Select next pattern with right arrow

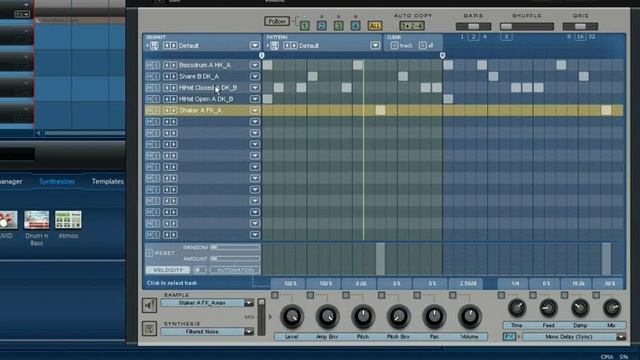click(294, 46)
